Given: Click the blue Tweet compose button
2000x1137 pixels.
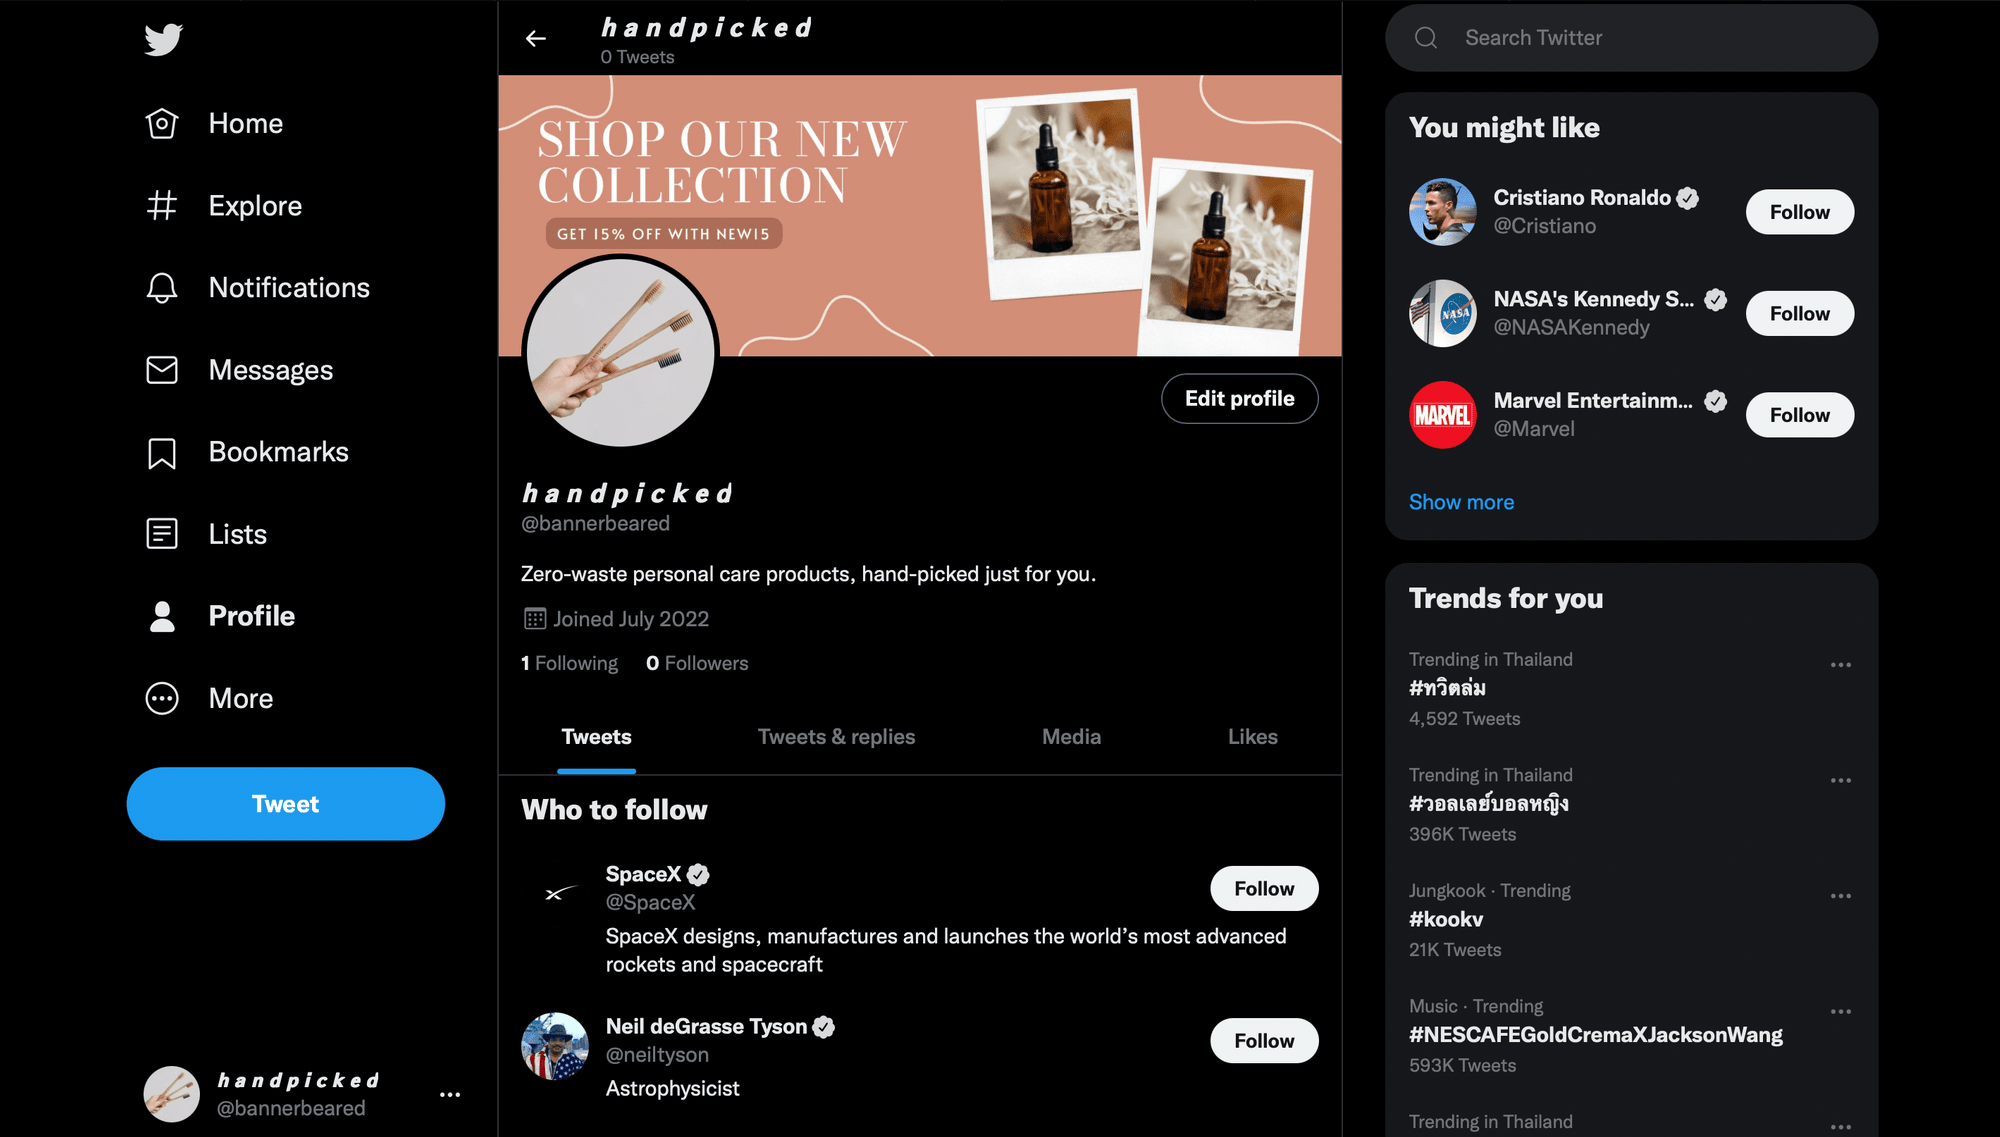Looking at the screenshot, I should 284,803.
